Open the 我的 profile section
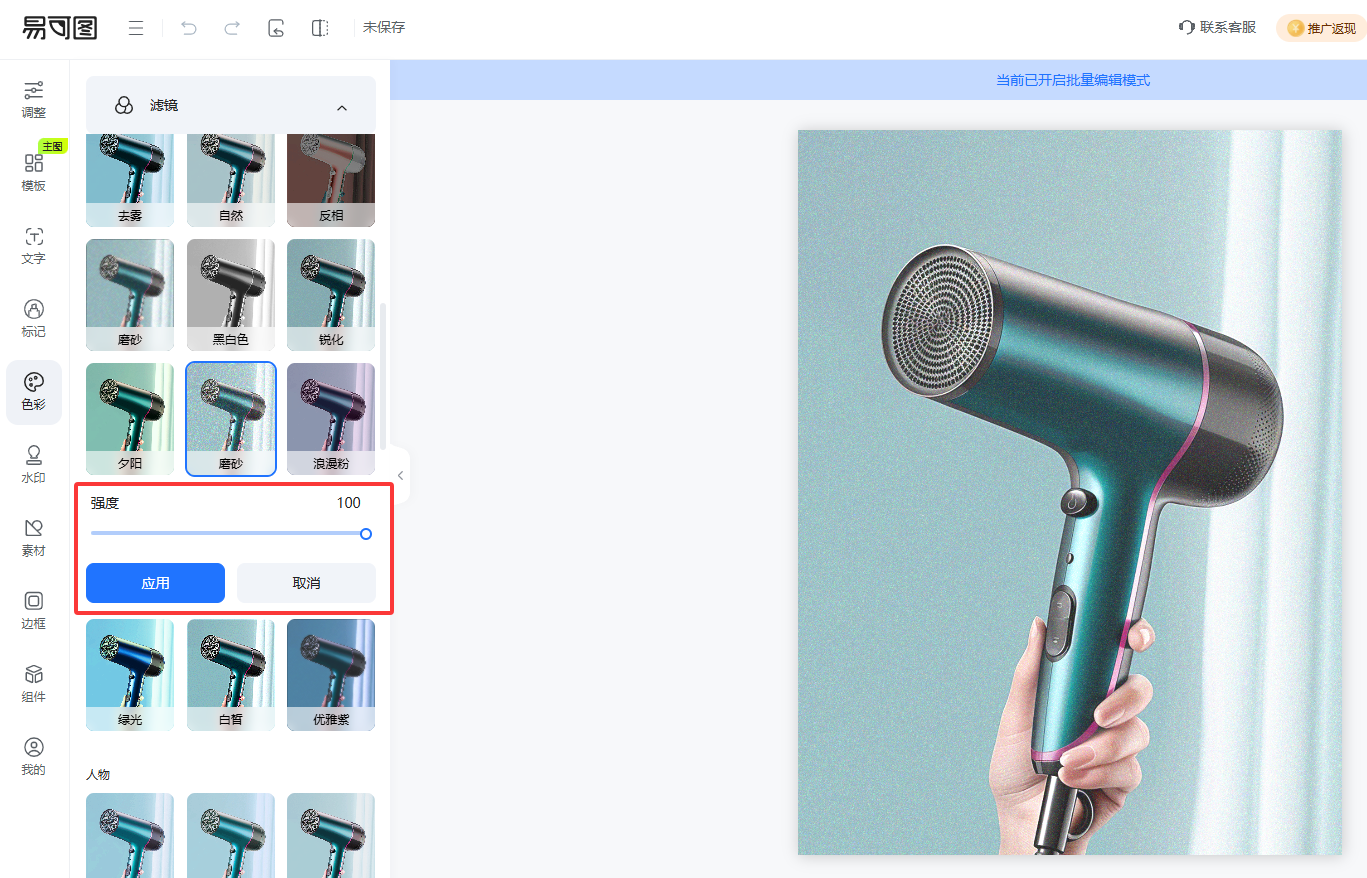Image resolution: width=1367 pixels, height=878 pixels. [34, 757]
